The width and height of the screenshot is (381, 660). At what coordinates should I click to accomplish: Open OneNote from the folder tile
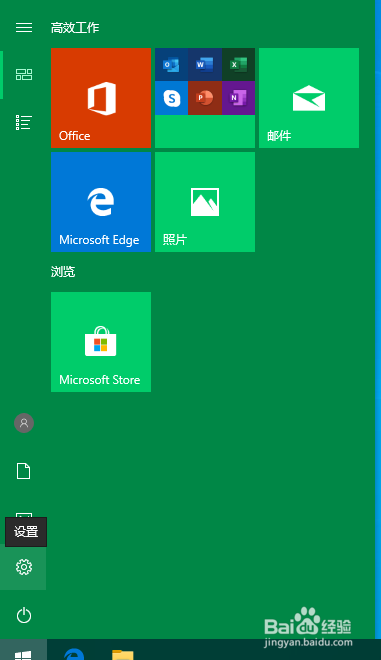(238, 98)
